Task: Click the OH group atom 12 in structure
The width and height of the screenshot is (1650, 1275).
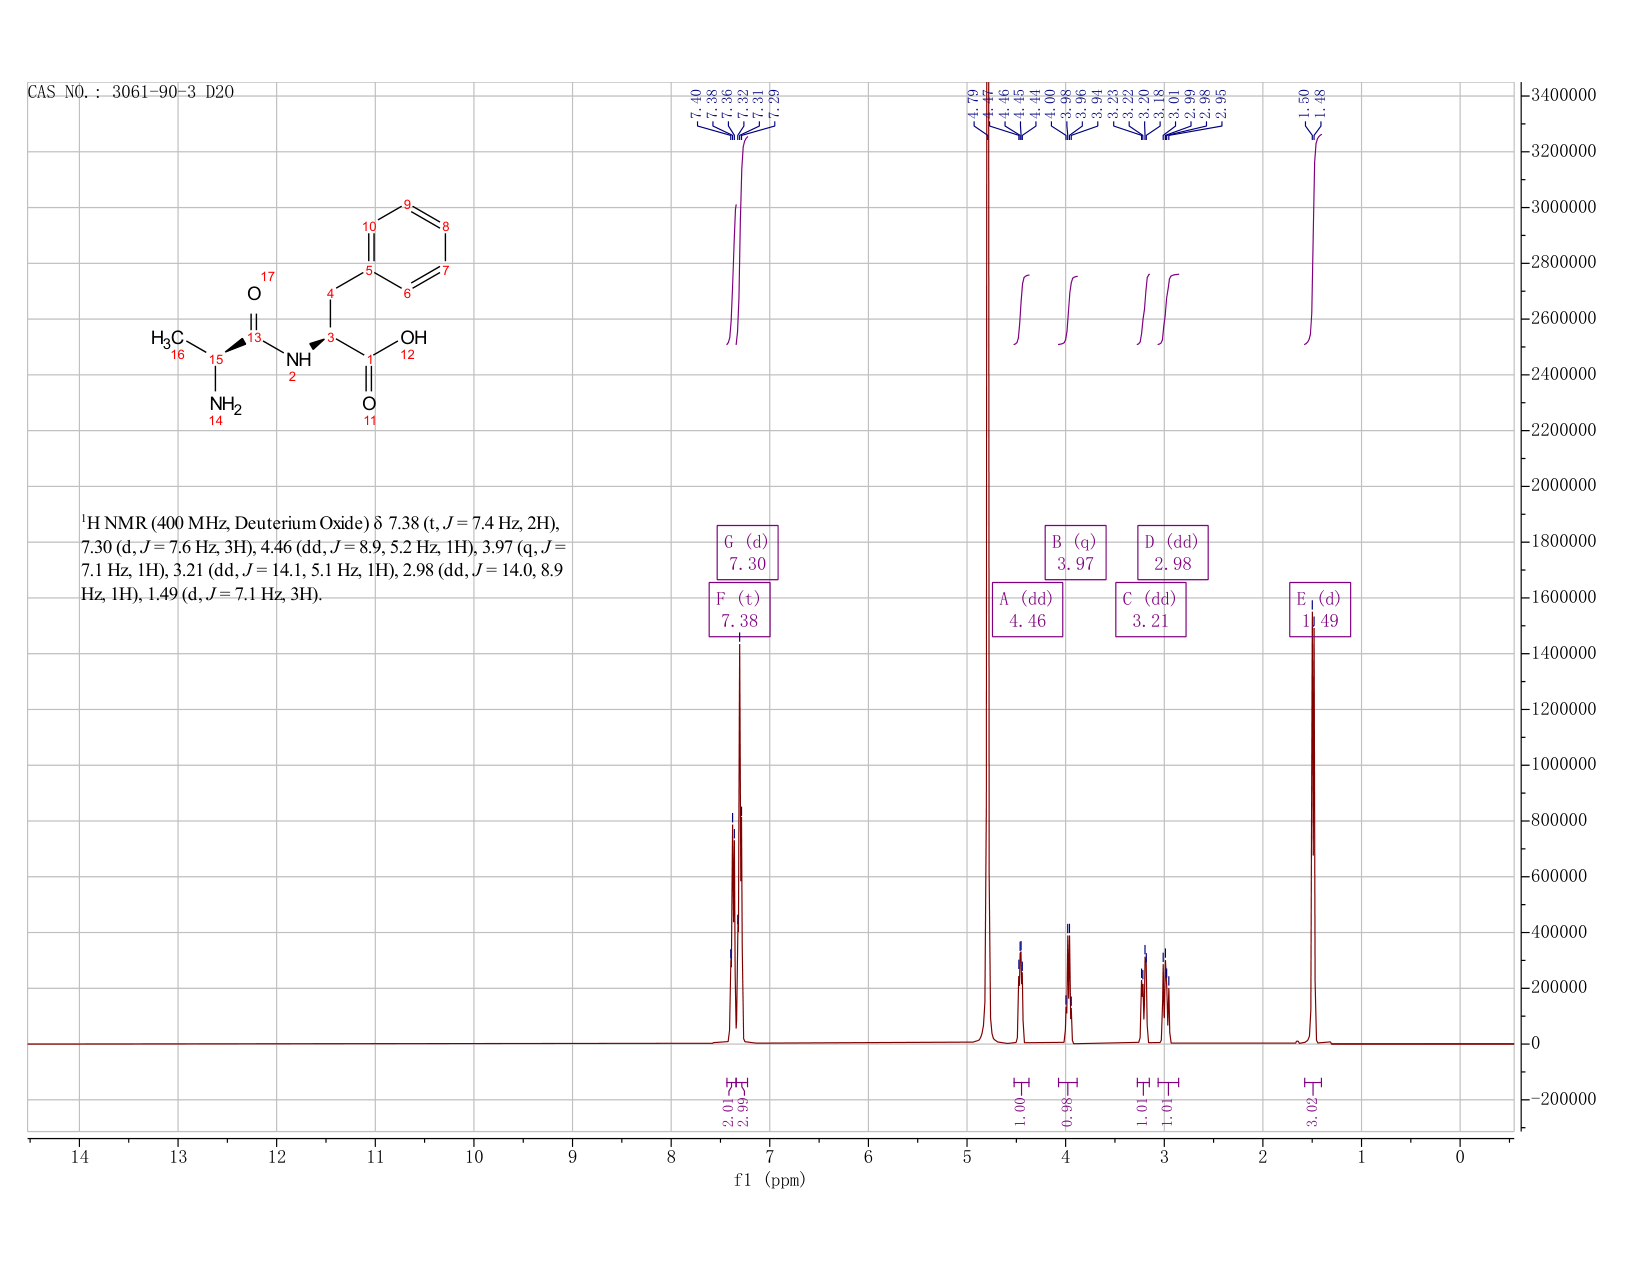Action: pos(413,338)
